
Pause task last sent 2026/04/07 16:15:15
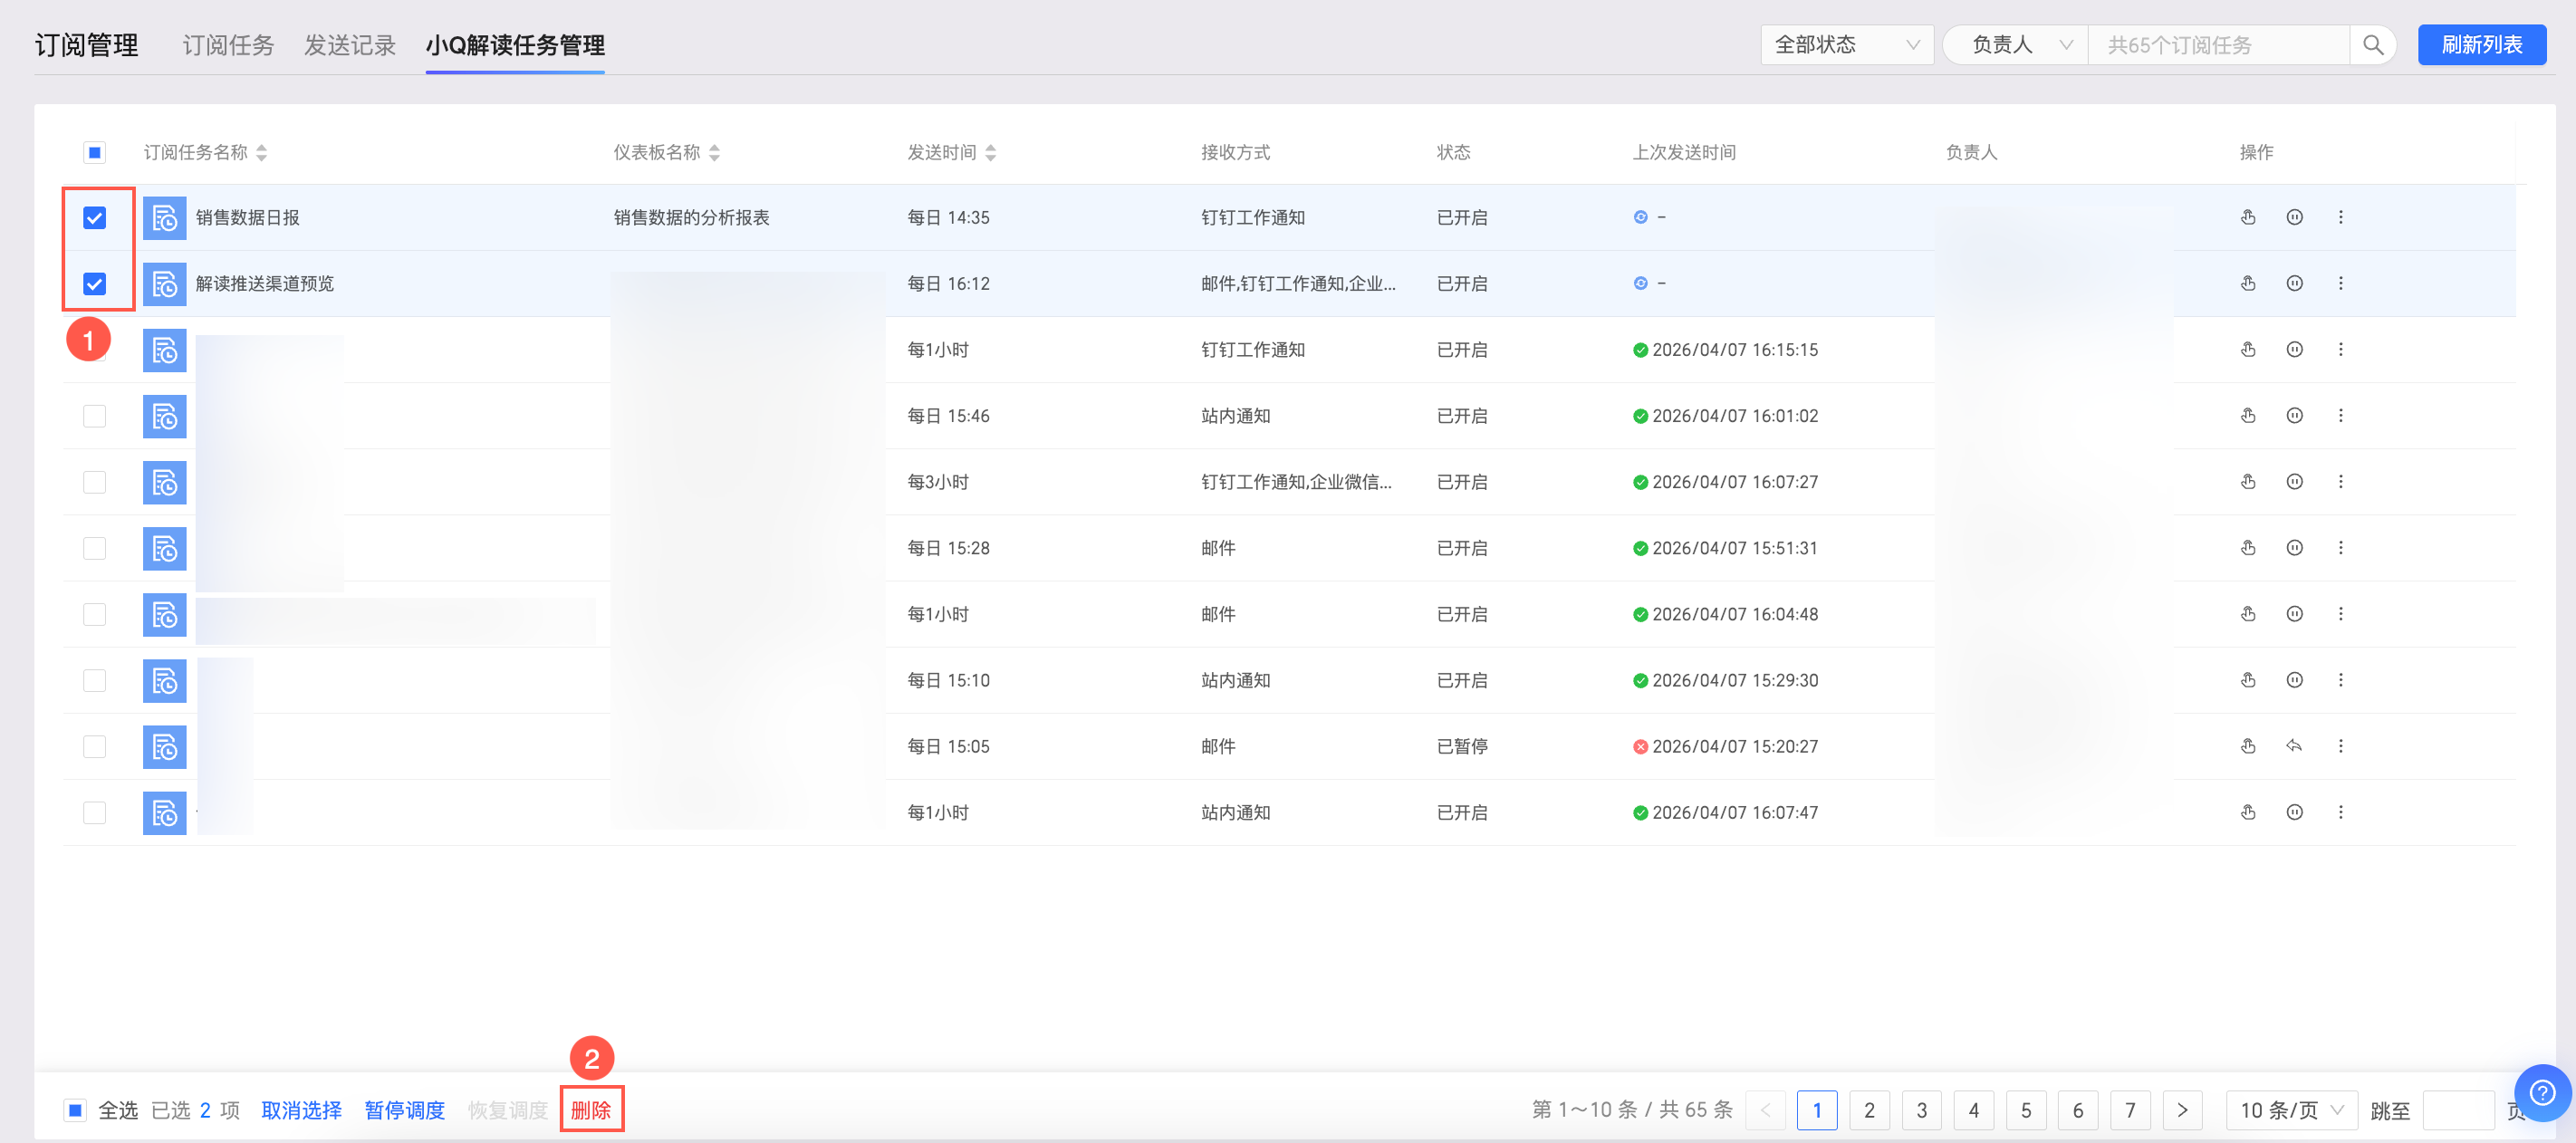(x=2294, y=349)
